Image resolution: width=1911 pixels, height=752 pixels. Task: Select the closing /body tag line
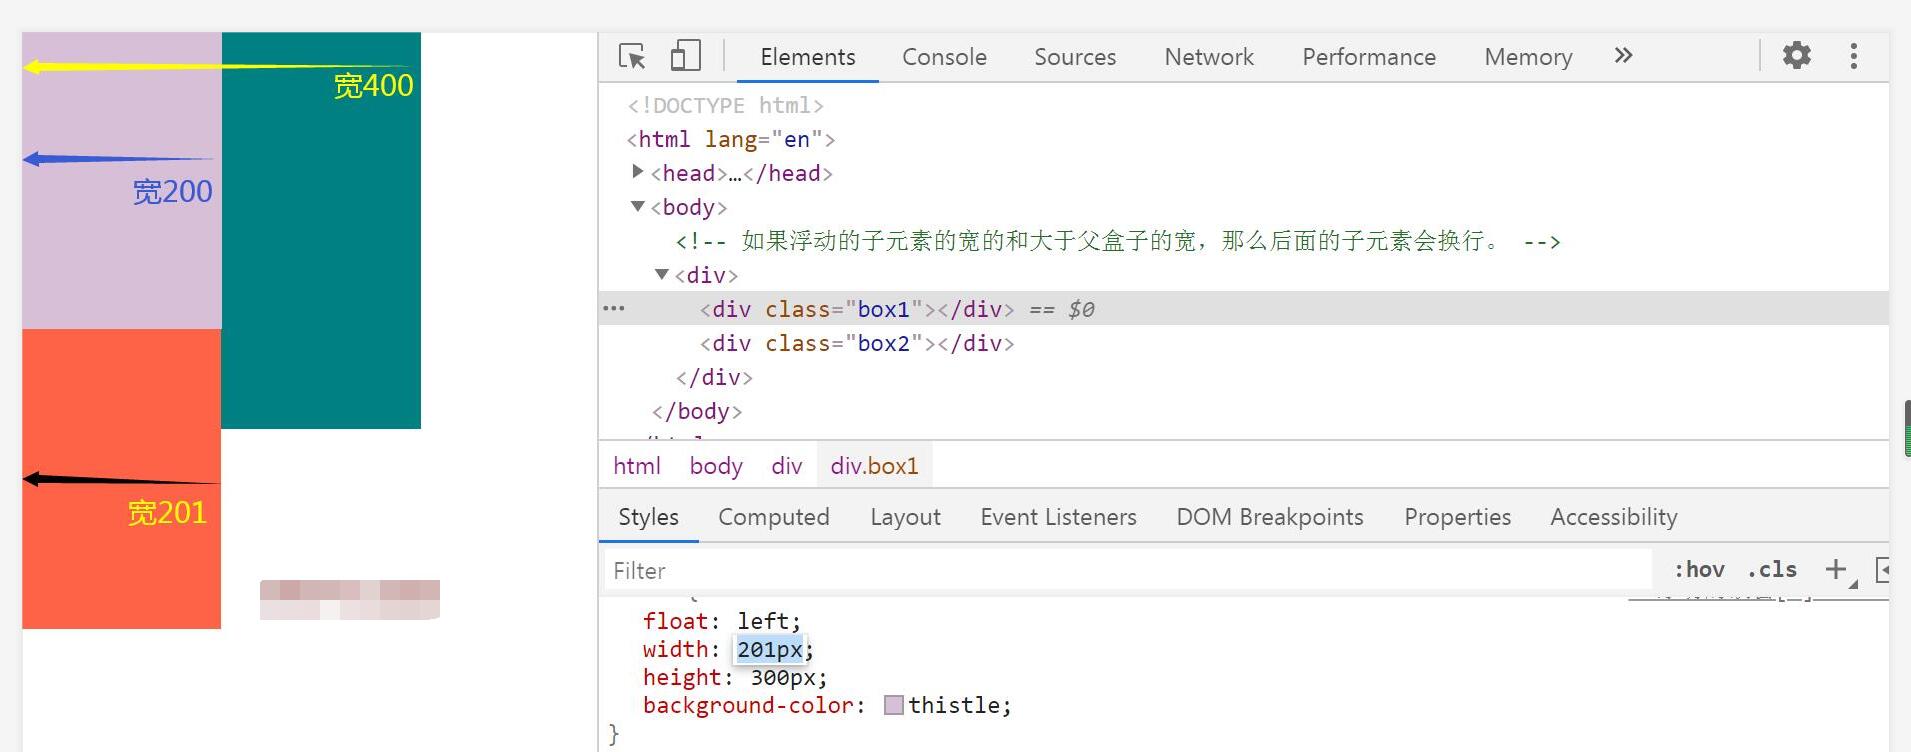click(697, 411)
